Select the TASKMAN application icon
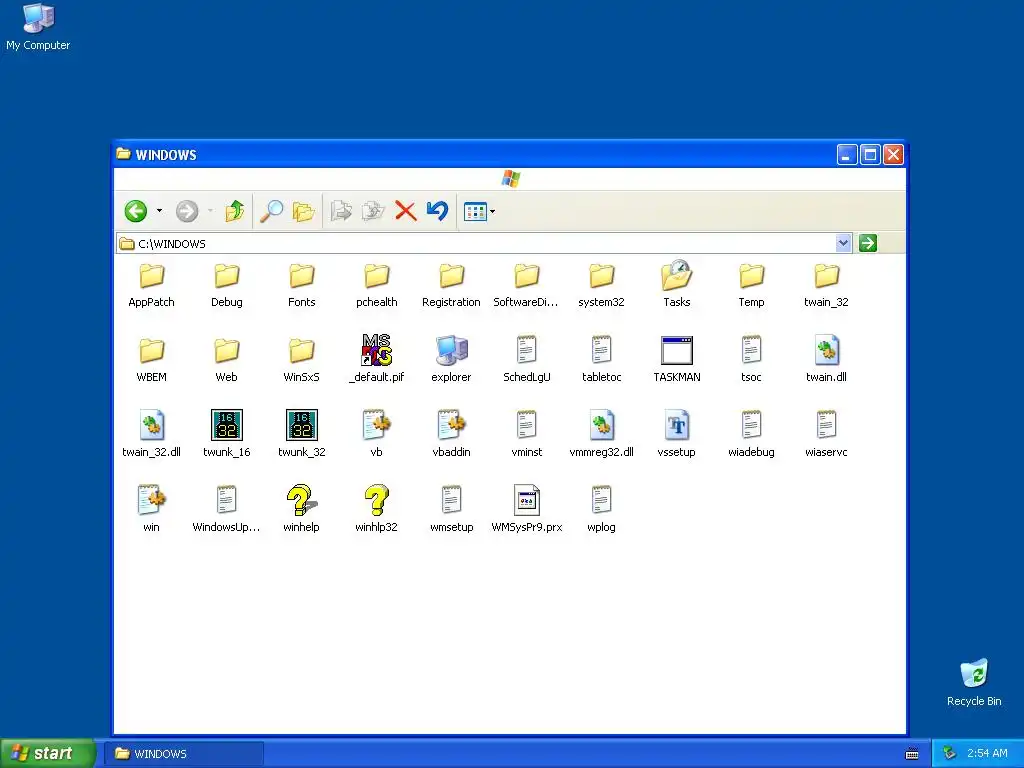1024x768 pixels. click(x=677, y=359)
